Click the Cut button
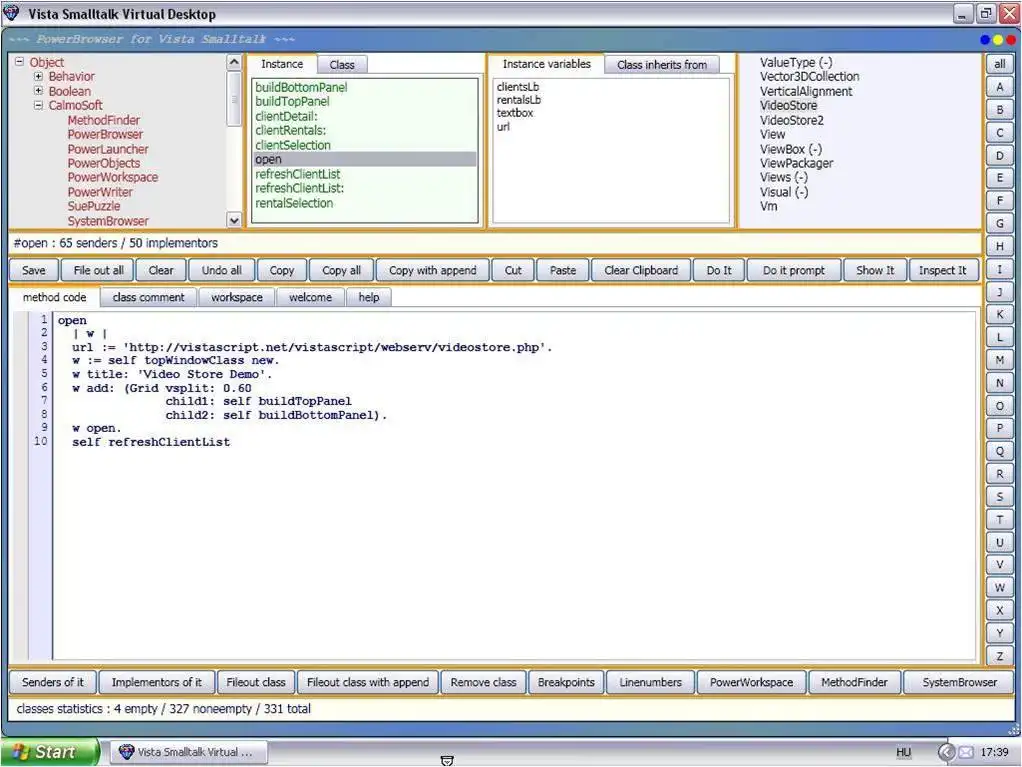 coord(513,270)
